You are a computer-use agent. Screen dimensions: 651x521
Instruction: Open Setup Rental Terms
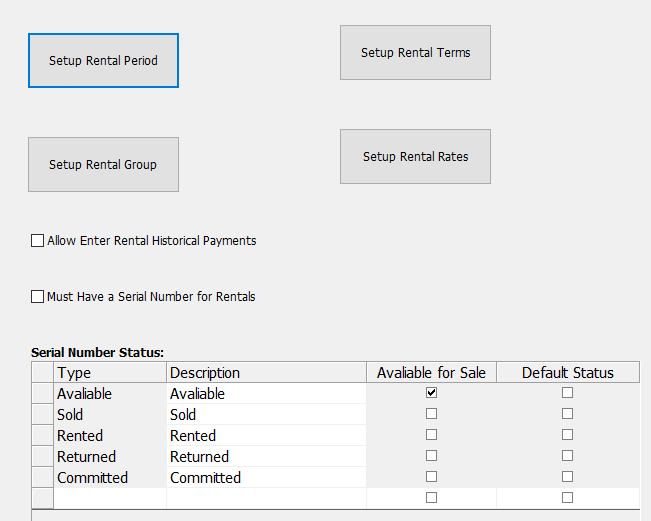pos(415,52)
